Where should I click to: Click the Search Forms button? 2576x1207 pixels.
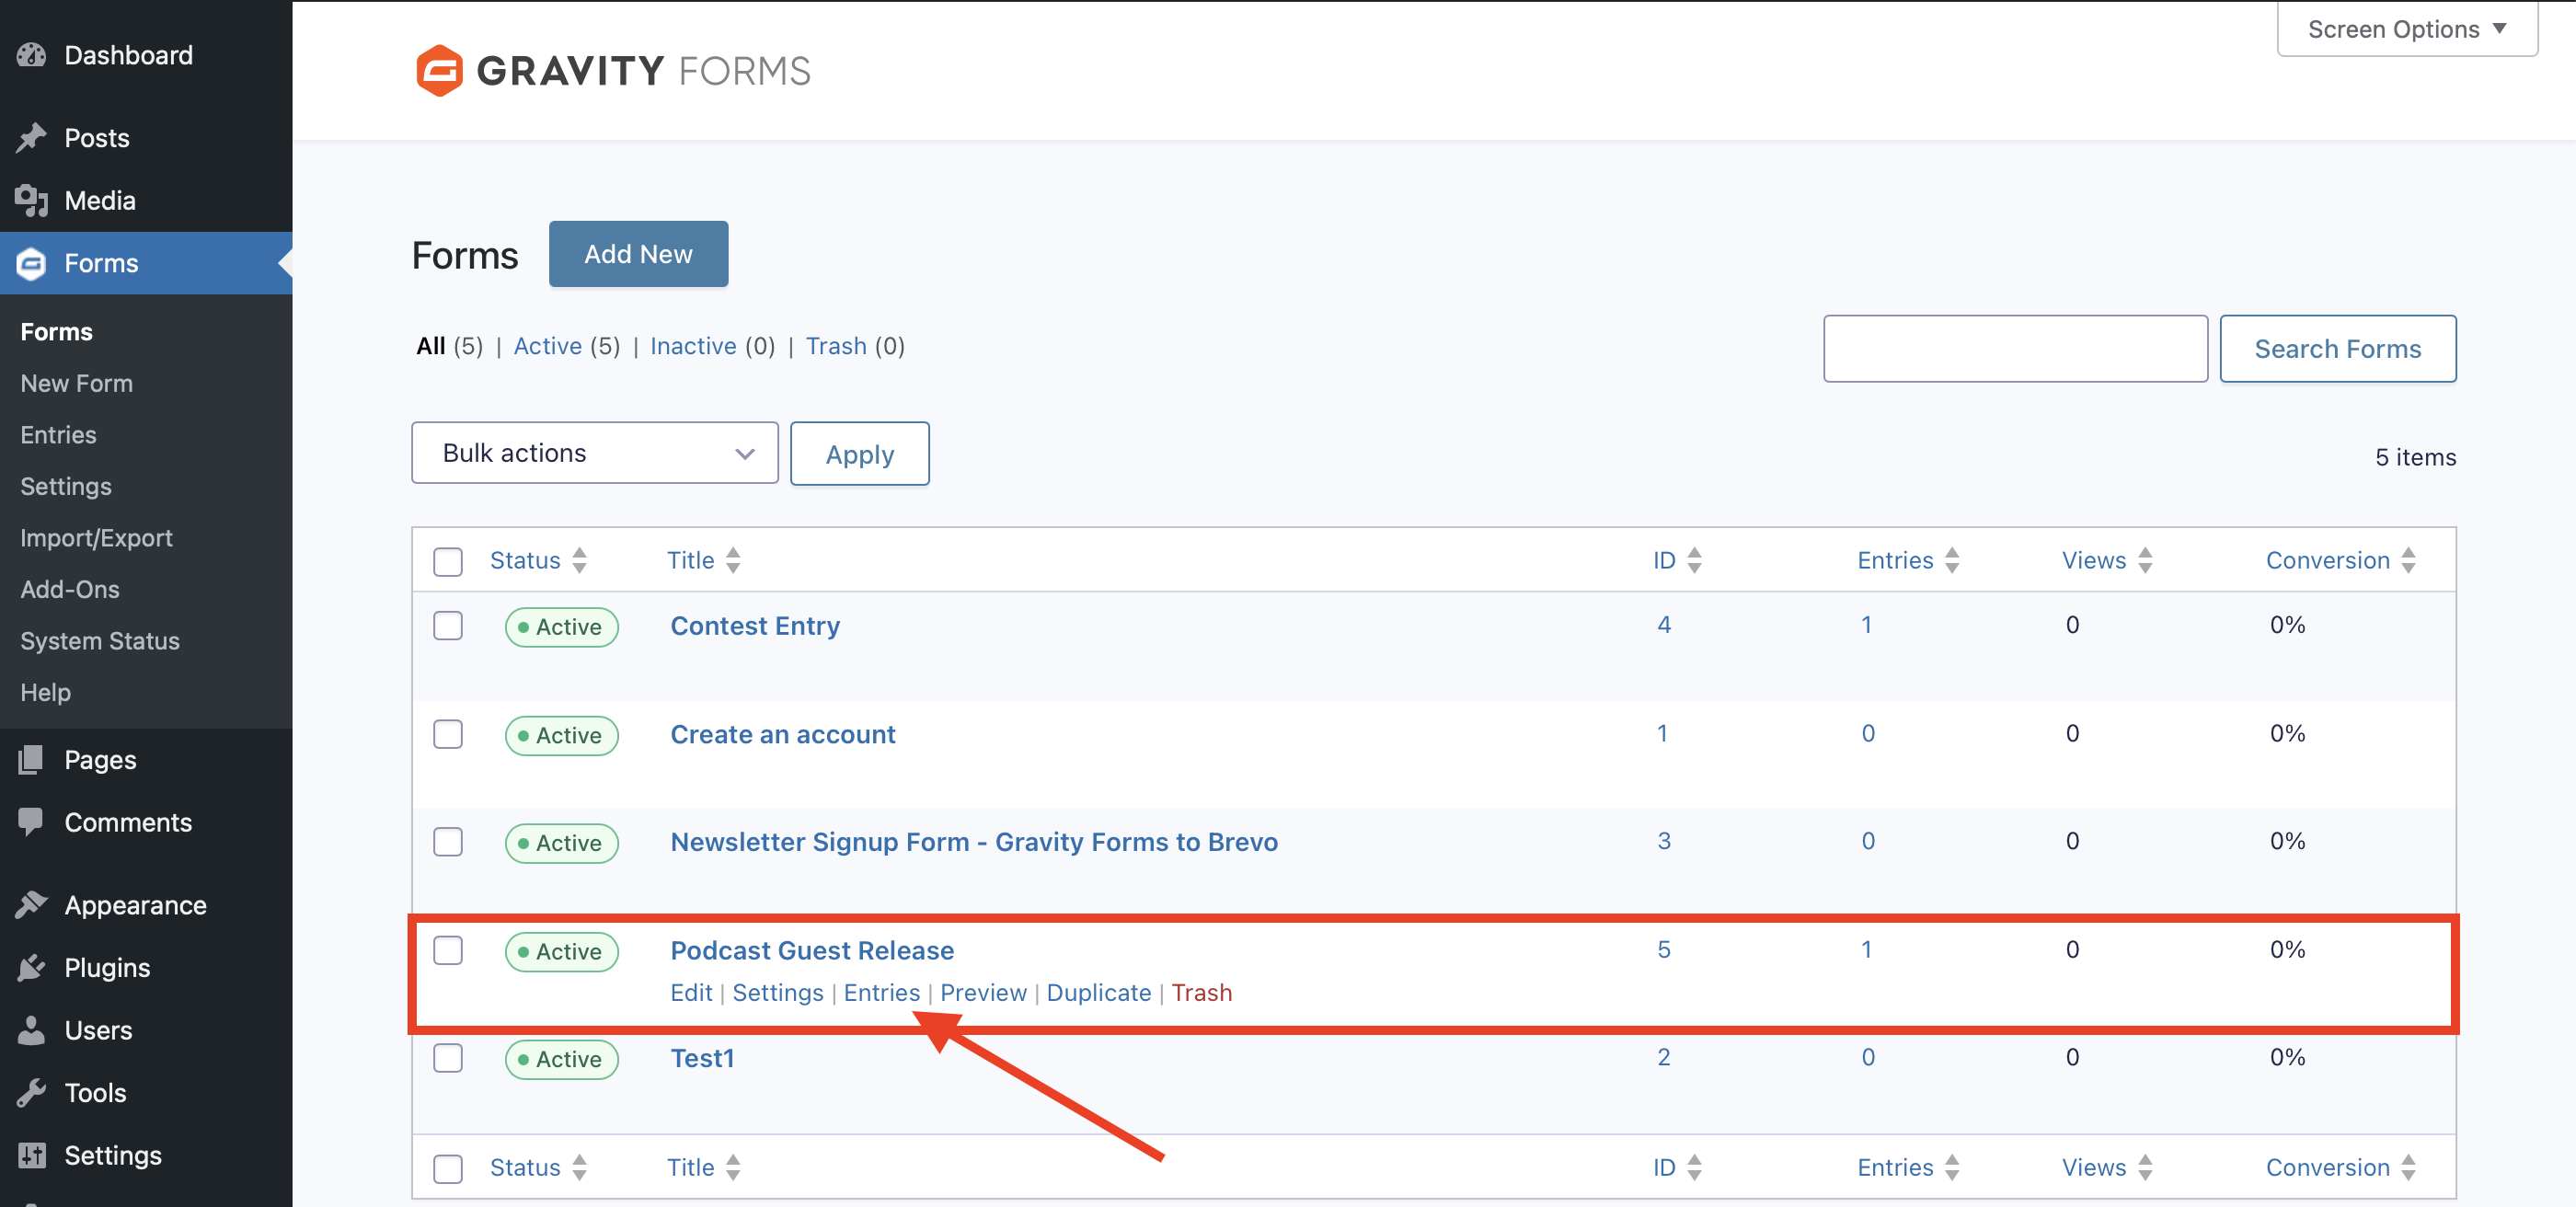point(2338,349)
